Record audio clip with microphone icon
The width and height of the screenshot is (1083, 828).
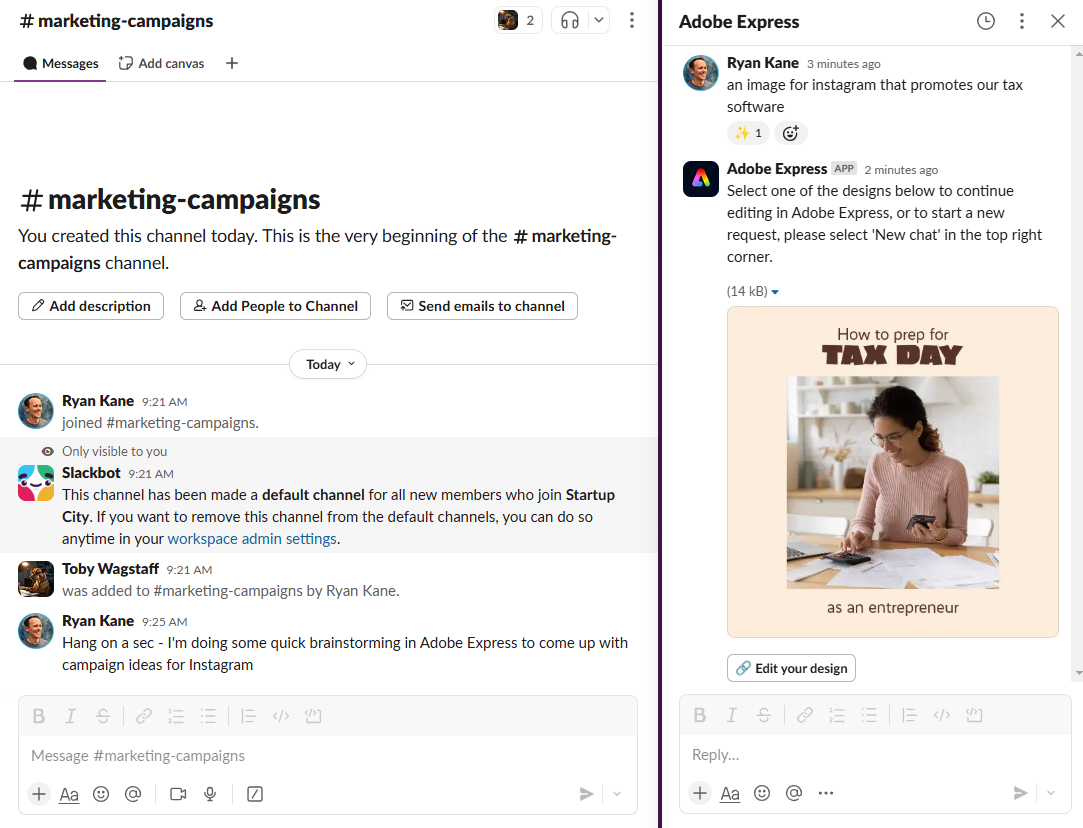coord(210,794)
